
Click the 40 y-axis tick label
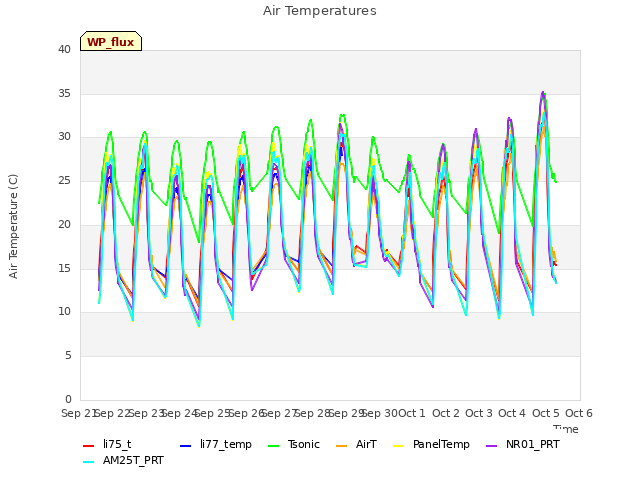pyautogui.click(x=64, y=49)
